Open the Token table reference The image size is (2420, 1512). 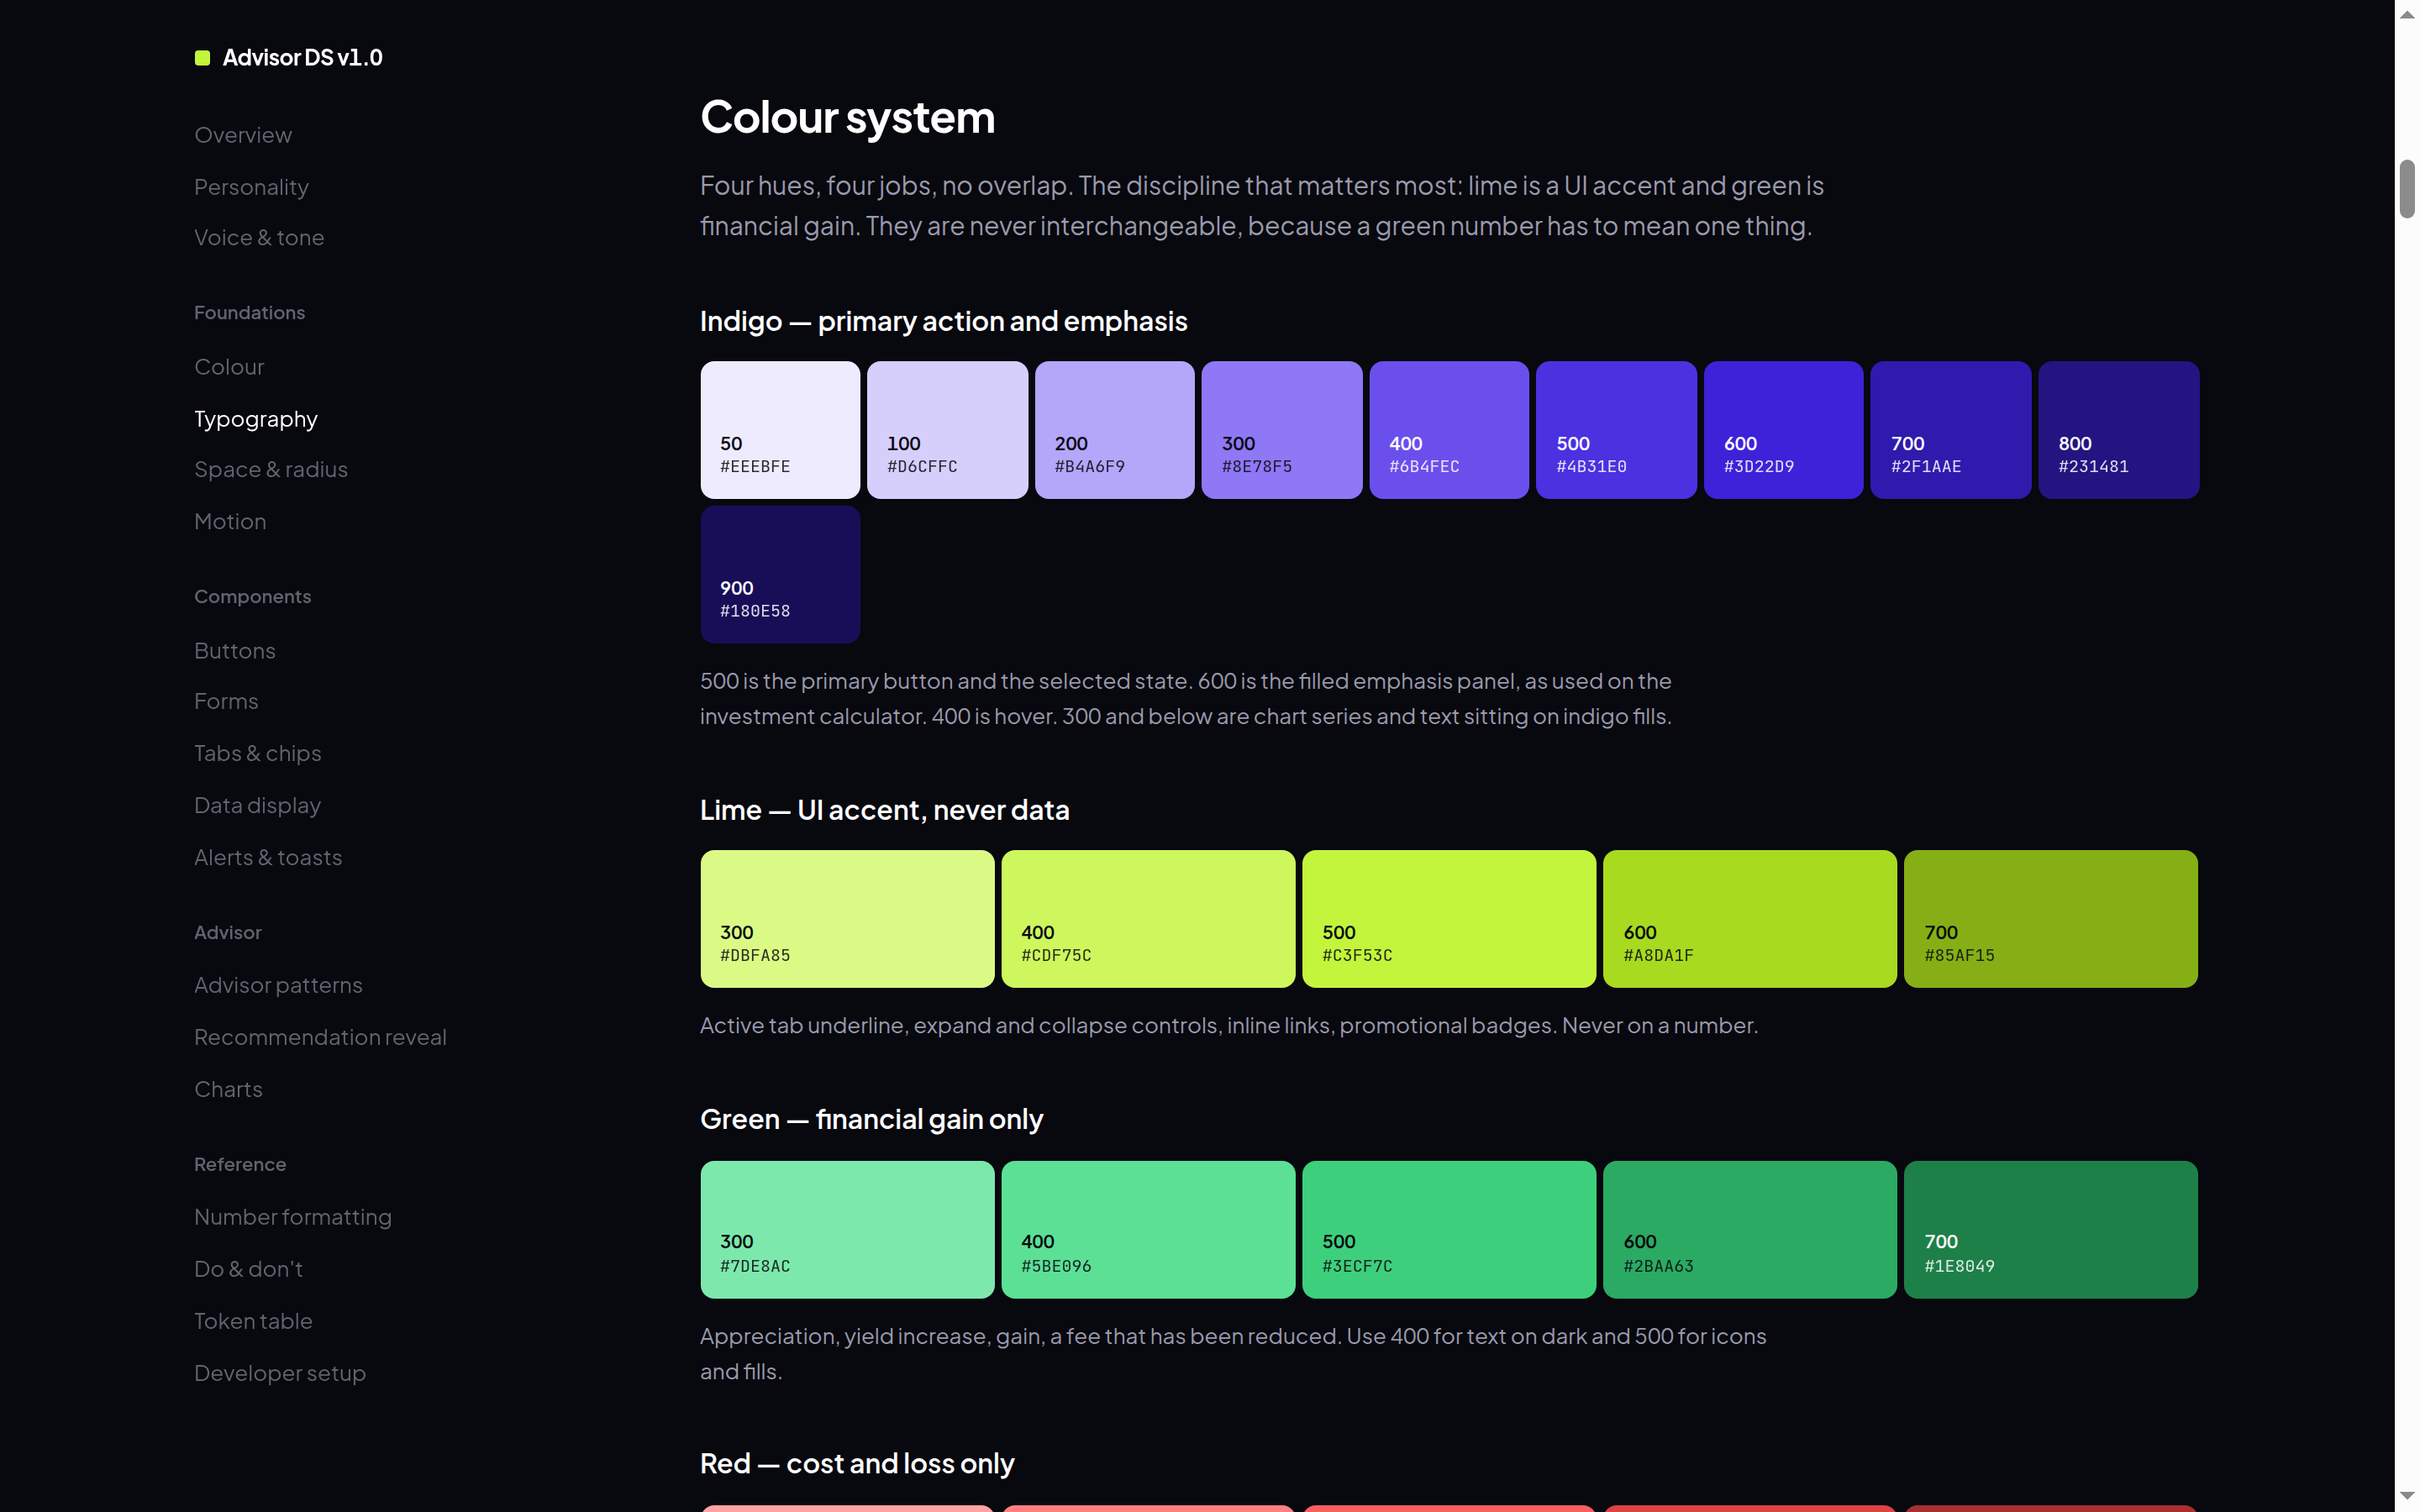pos(253,1321)
